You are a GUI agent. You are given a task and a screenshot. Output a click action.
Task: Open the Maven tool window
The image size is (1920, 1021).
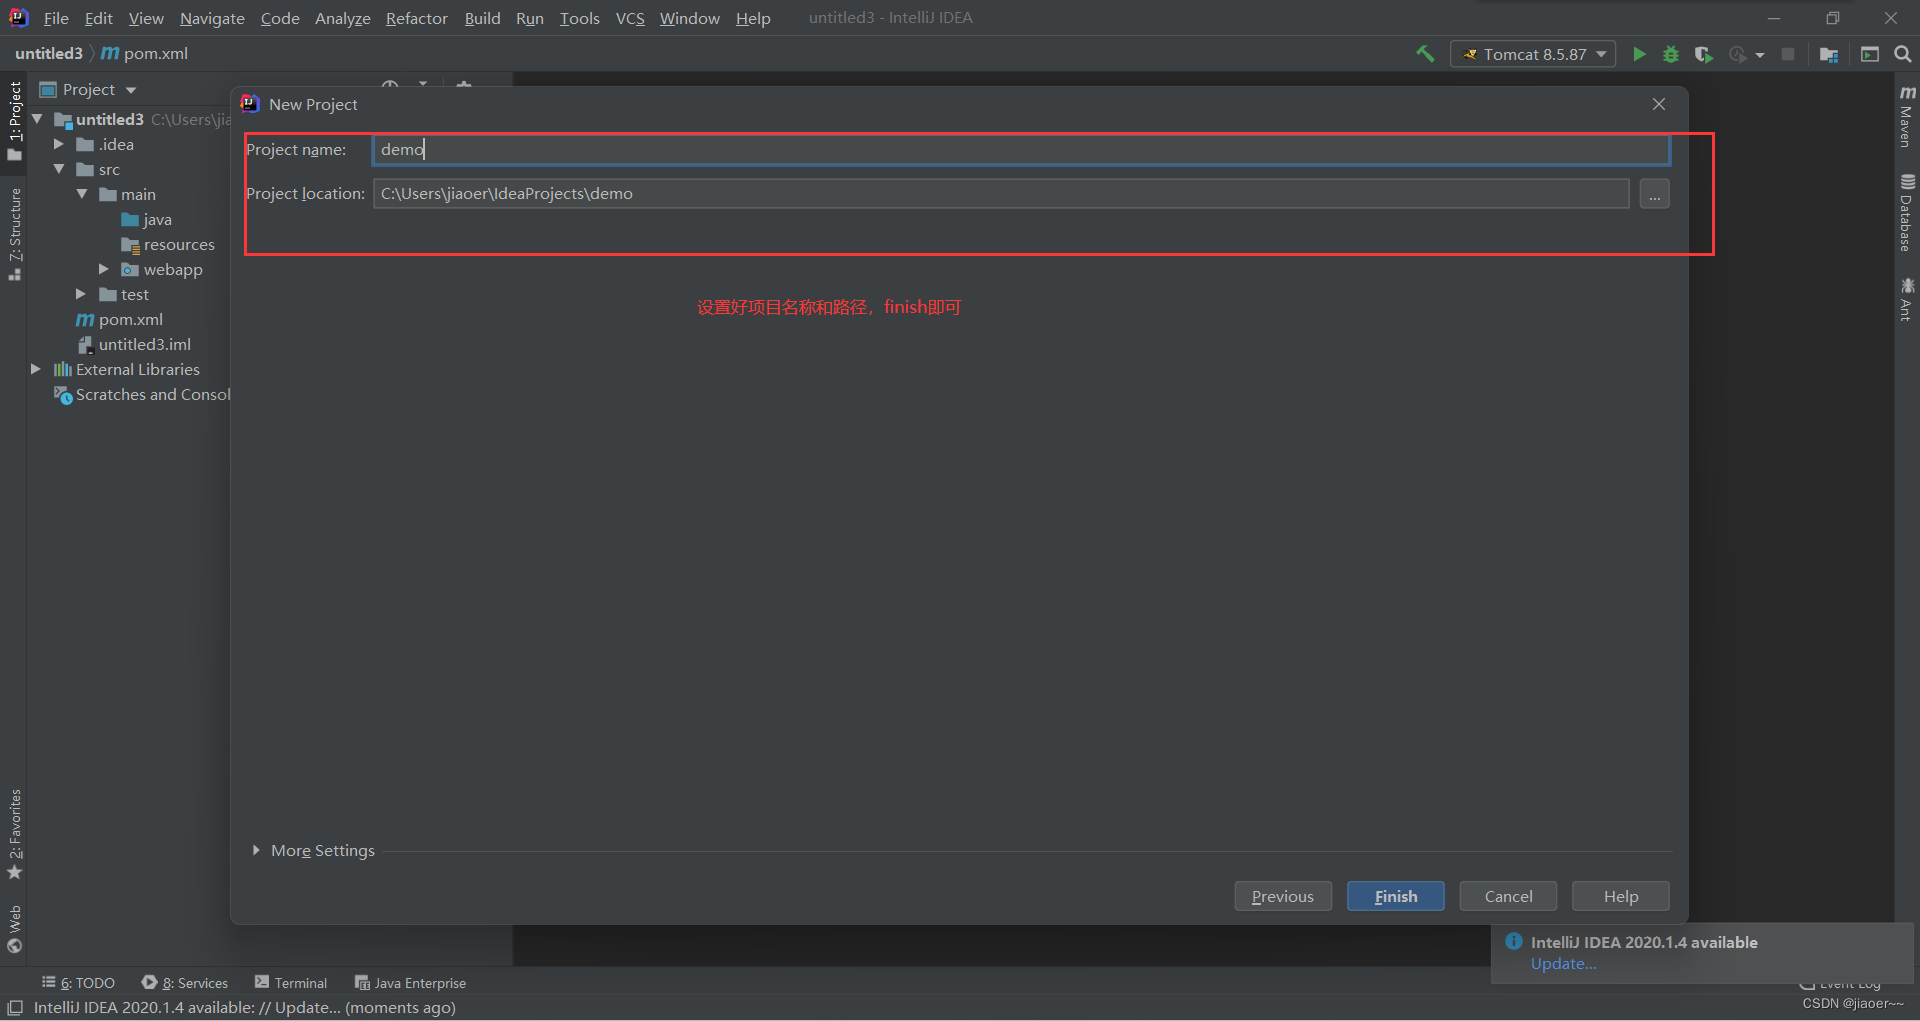point(1907,116)
